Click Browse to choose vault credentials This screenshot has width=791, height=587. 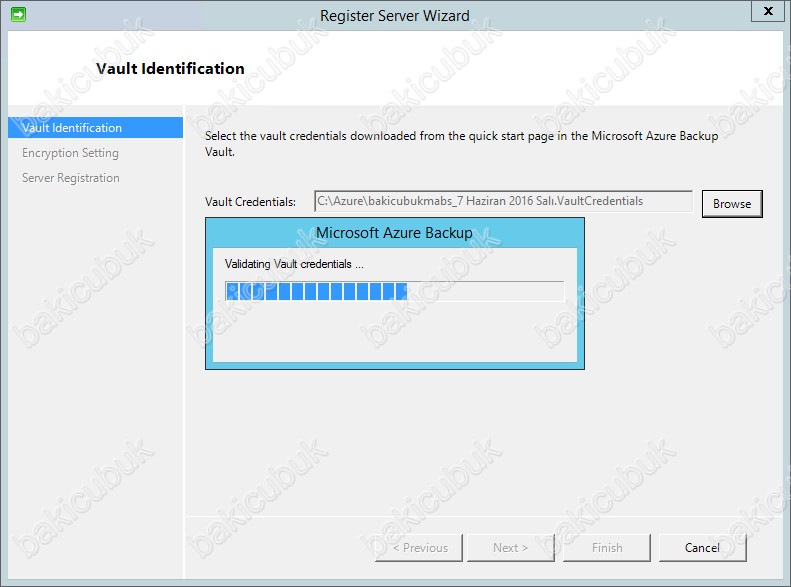coord(732,204)
